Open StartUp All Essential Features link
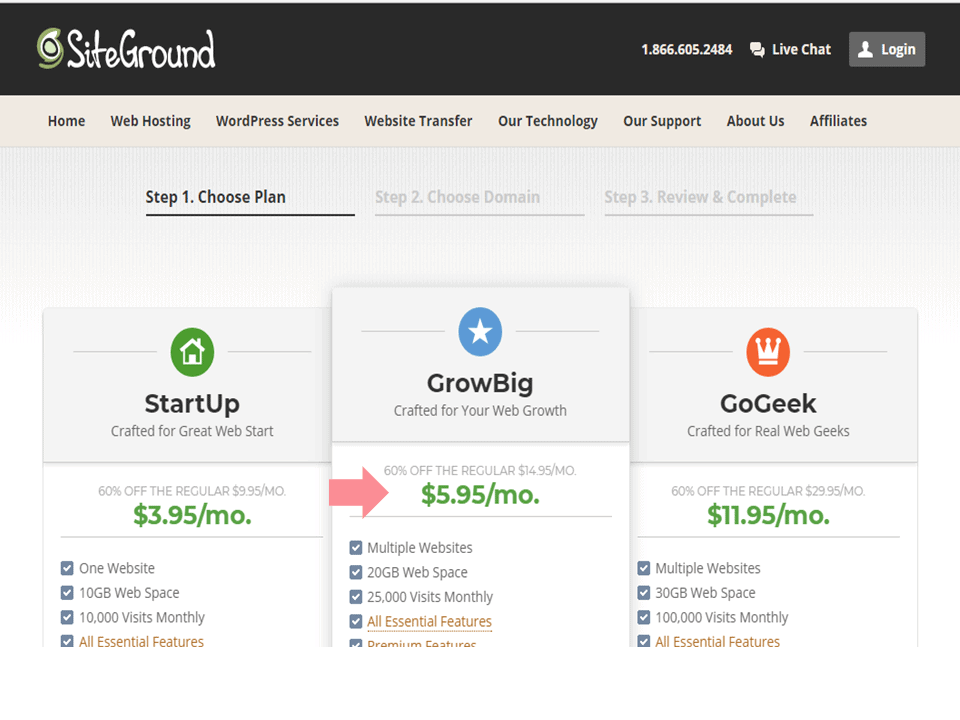 [141, 641]
